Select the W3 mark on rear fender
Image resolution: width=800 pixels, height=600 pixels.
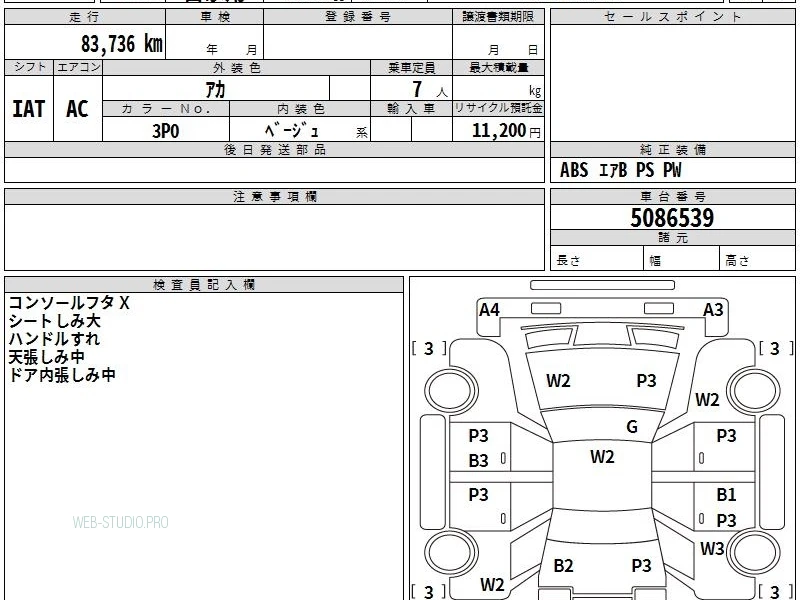(x=712, y=549)
